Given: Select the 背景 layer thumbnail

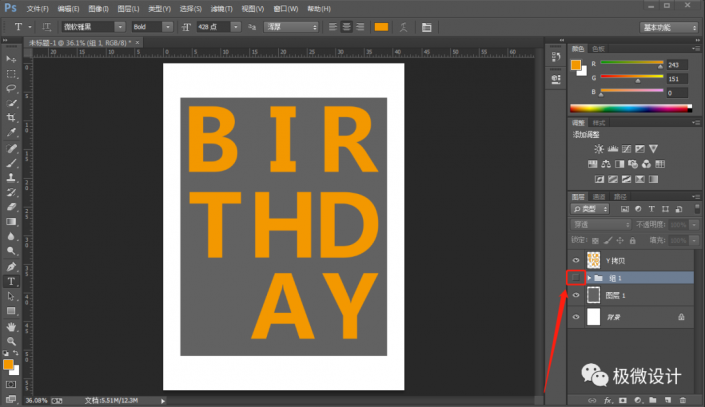Looking at the screenshot, I should (x=593, y=316).
